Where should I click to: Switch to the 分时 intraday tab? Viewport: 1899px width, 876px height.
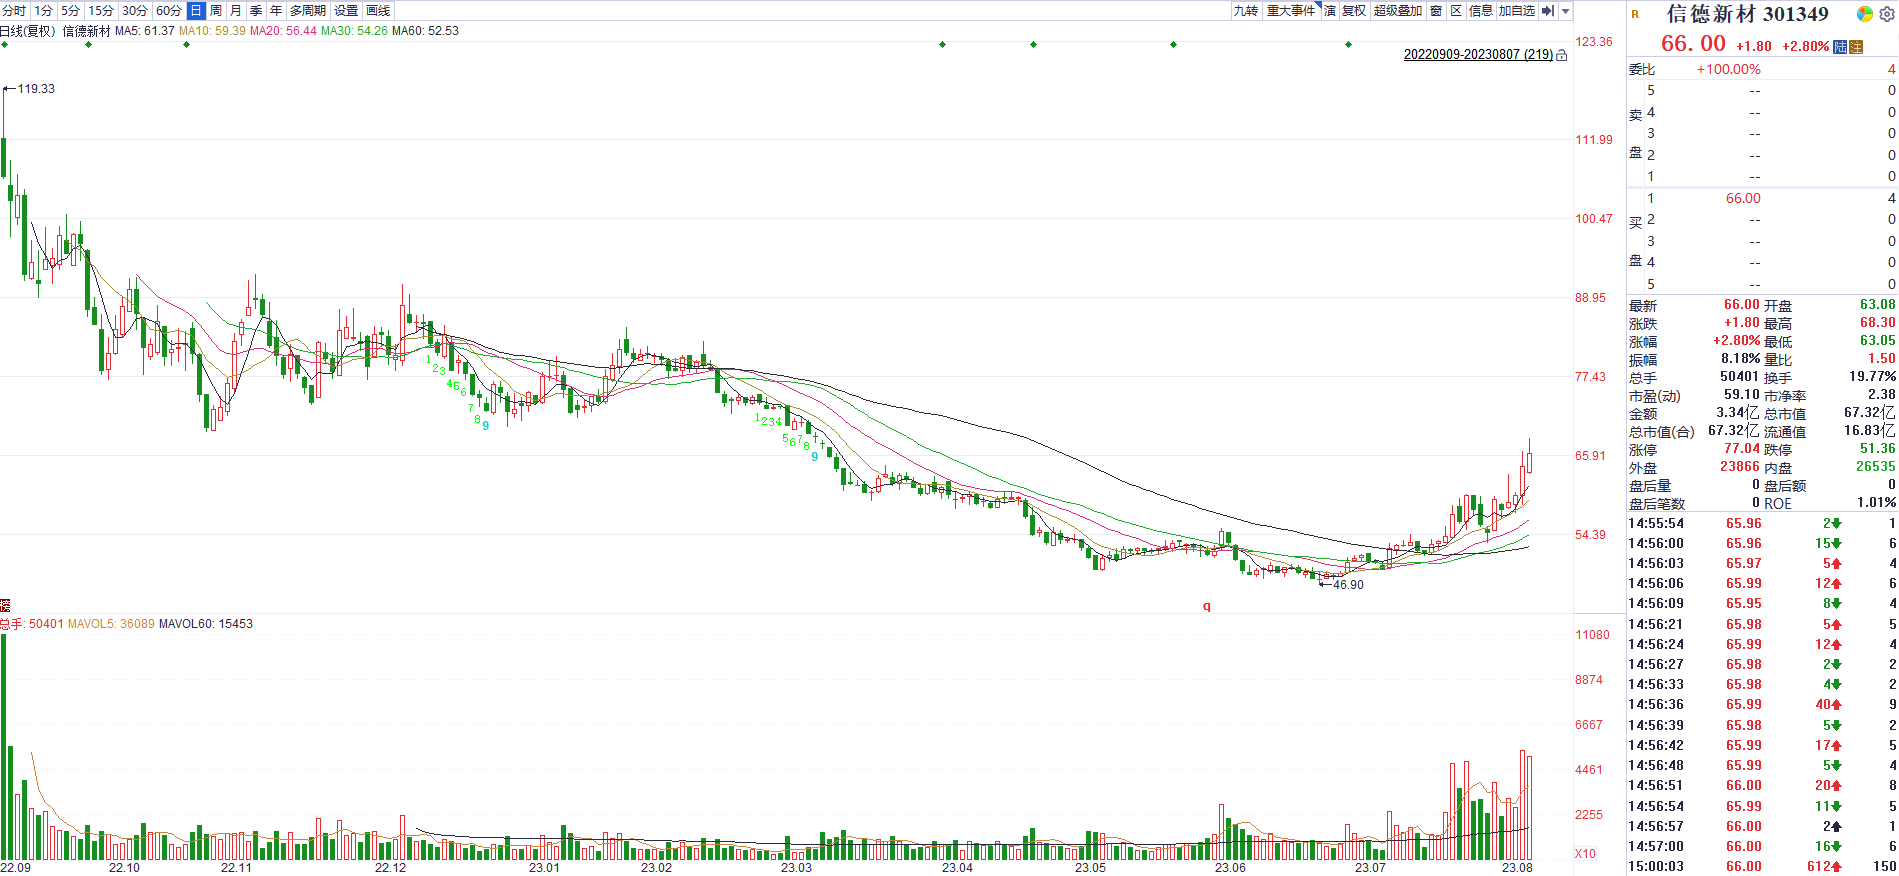tap(14, 11)
